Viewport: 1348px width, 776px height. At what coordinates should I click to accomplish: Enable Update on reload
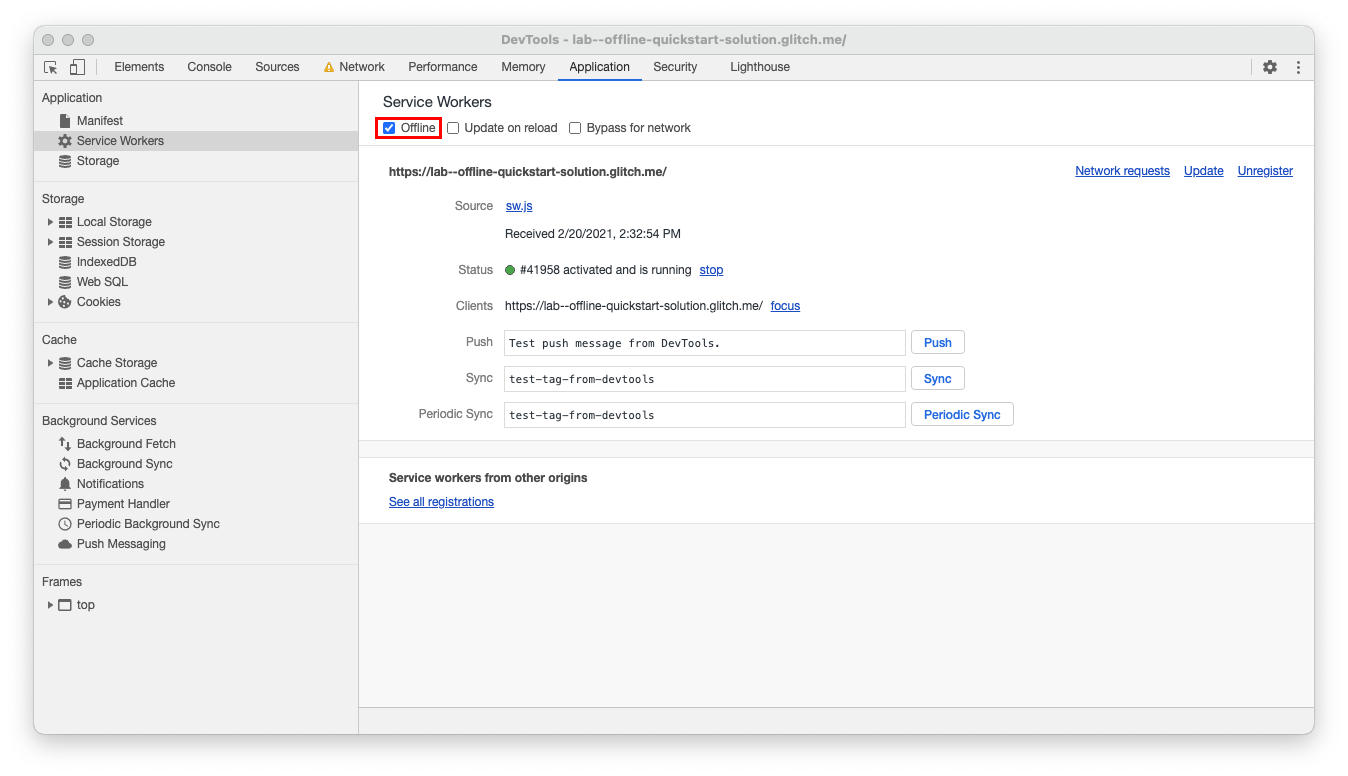coord(453,127)
